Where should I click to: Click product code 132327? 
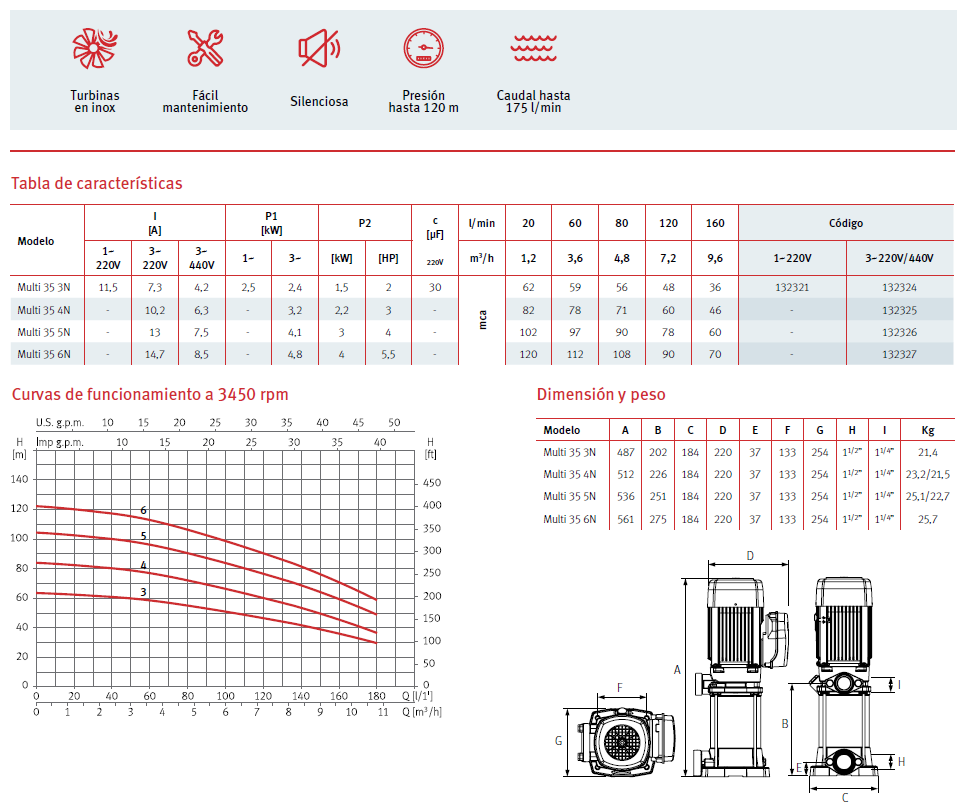pyautogui.click(x=898, y=354)
